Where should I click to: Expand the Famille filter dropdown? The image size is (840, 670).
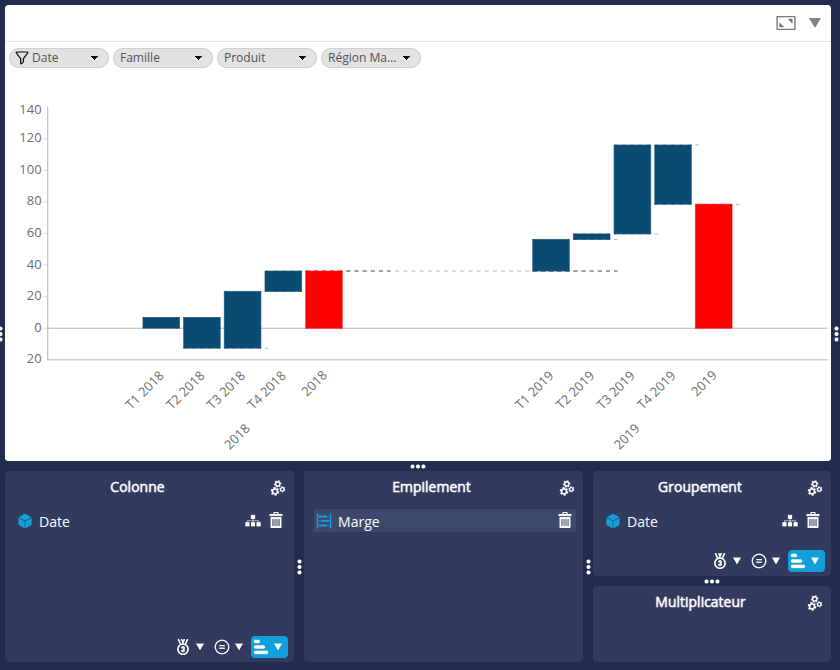[x=163, y=58]
